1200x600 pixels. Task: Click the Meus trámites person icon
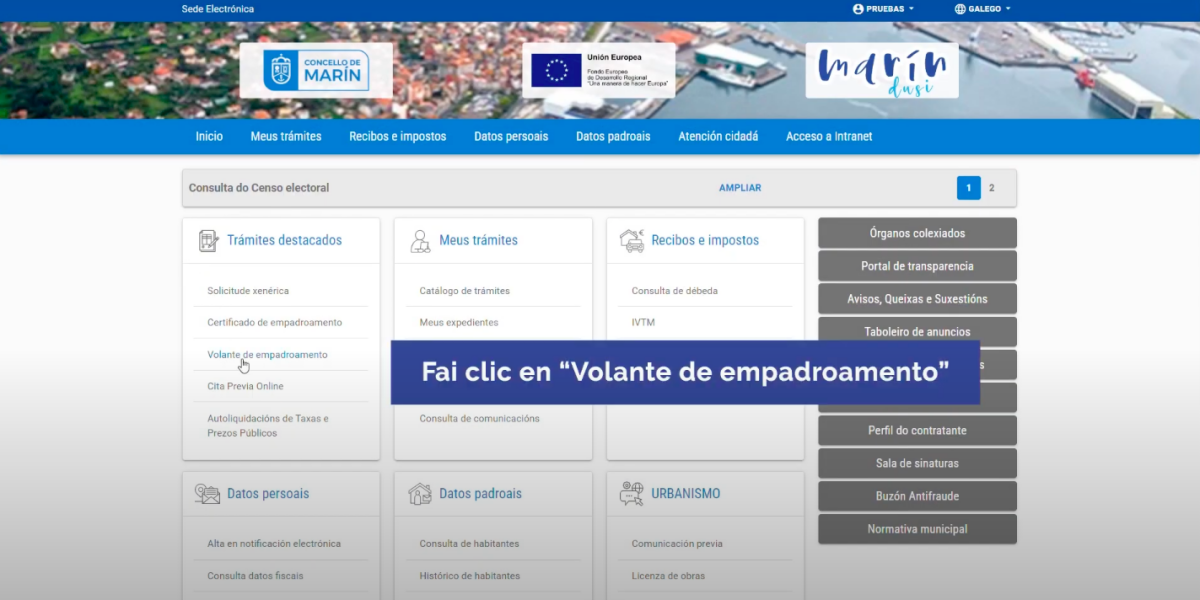coord(420,240)
